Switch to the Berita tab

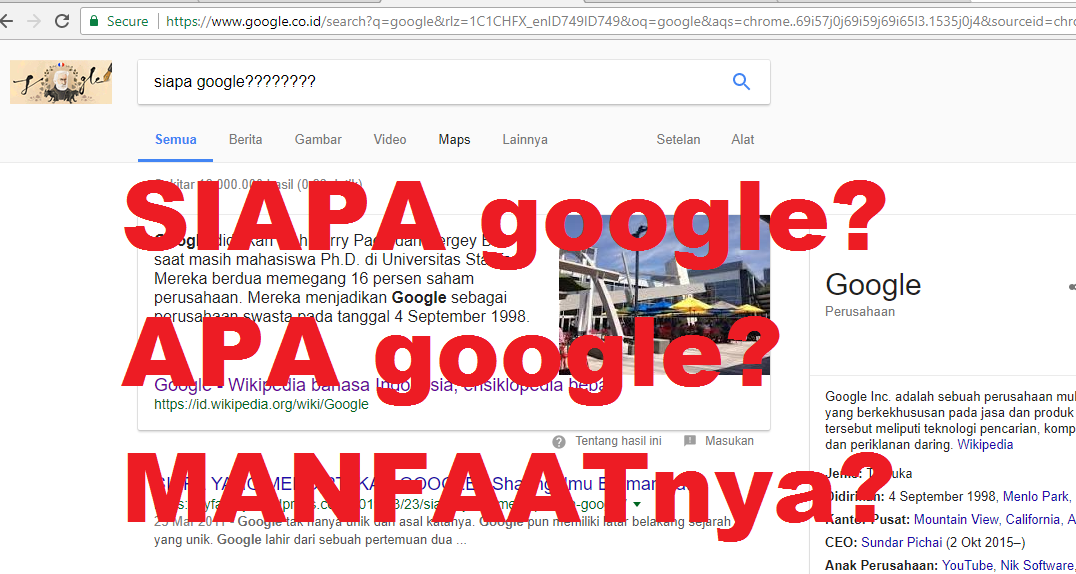(246, 139)
